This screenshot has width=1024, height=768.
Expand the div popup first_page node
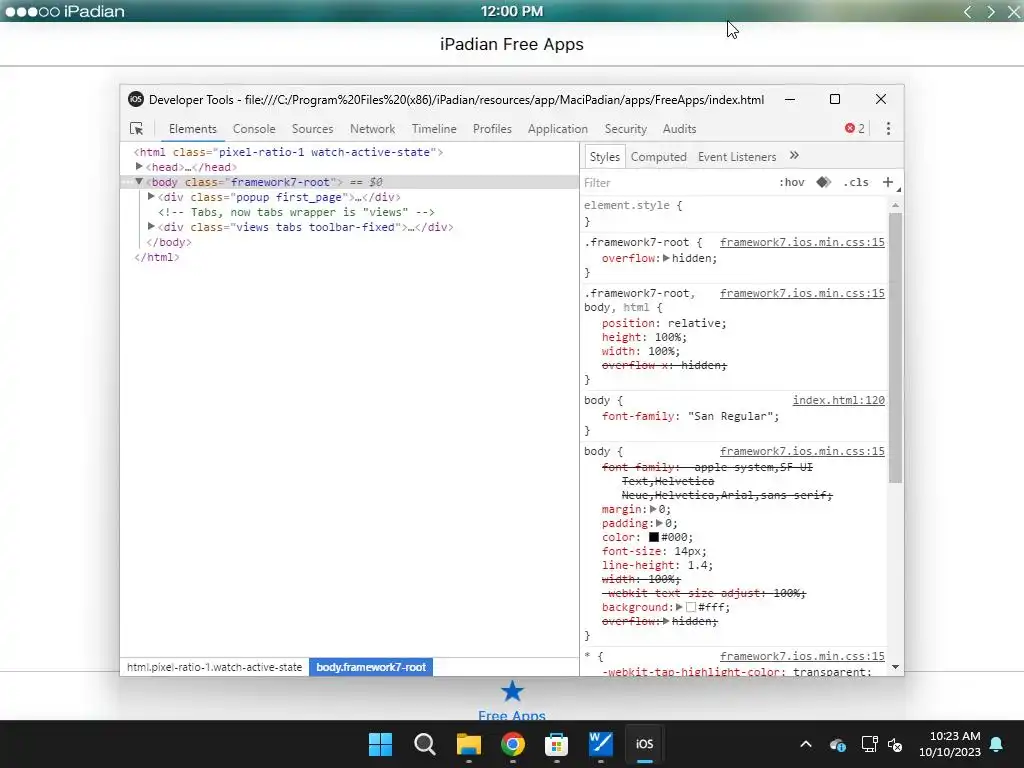151,197
